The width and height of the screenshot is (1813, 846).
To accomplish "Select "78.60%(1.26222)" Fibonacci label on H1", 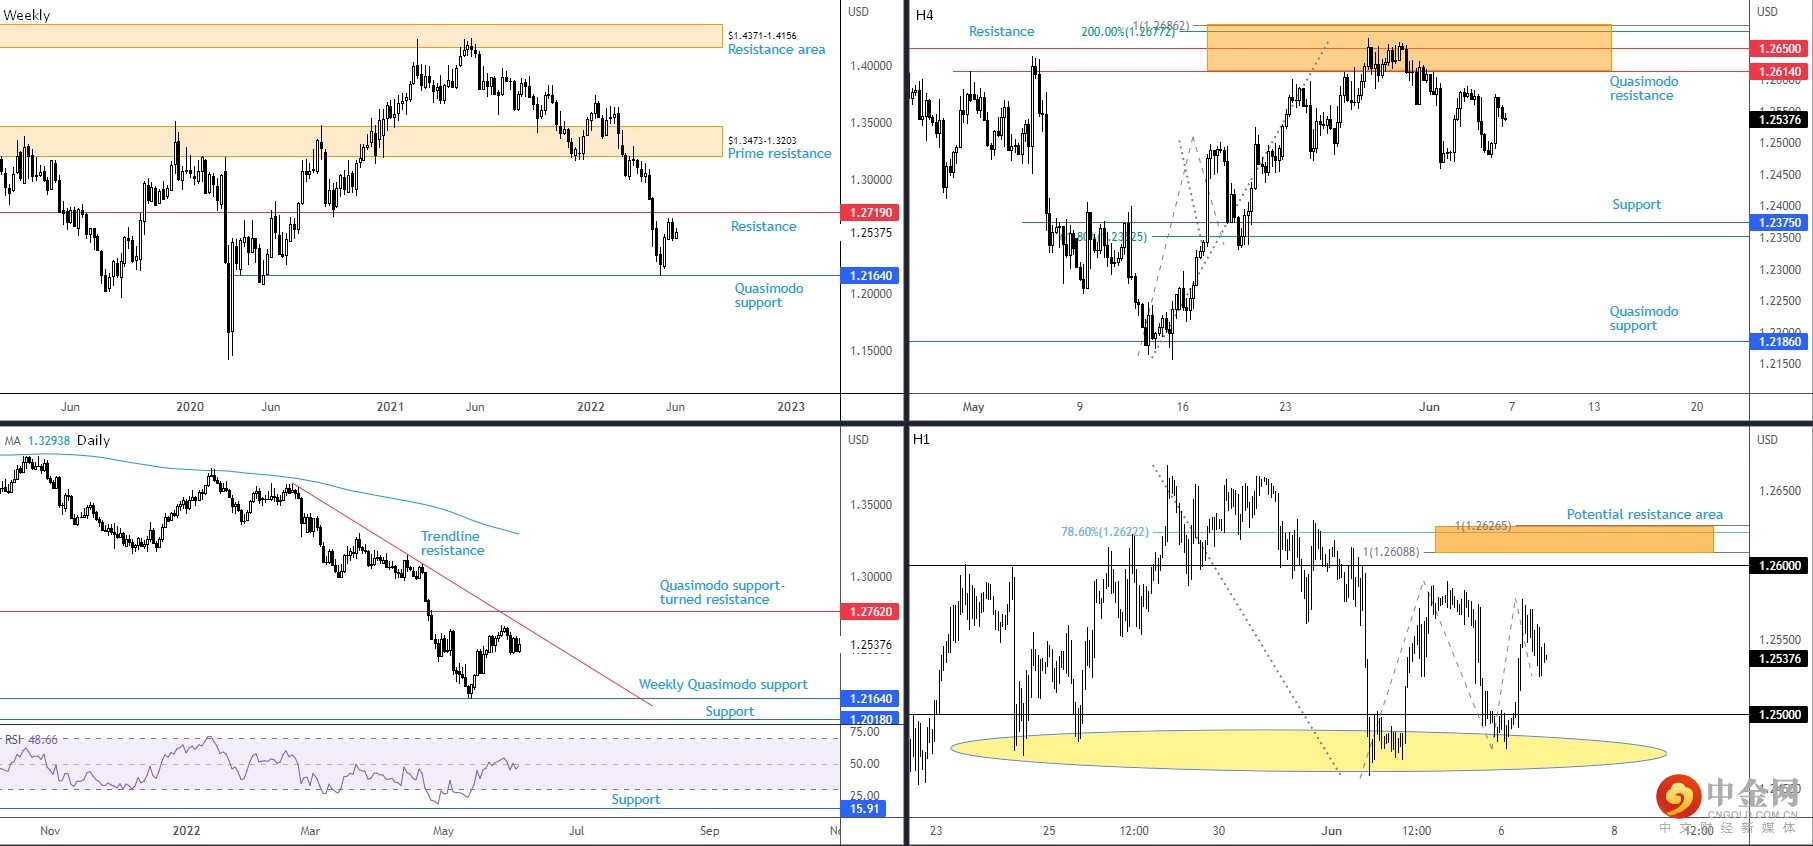I will click(x=1105, y=532).
